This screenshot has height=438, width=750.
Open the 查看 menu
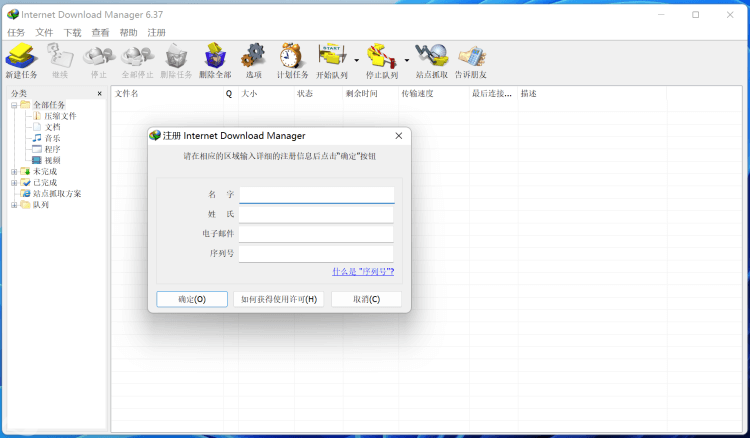100,33
